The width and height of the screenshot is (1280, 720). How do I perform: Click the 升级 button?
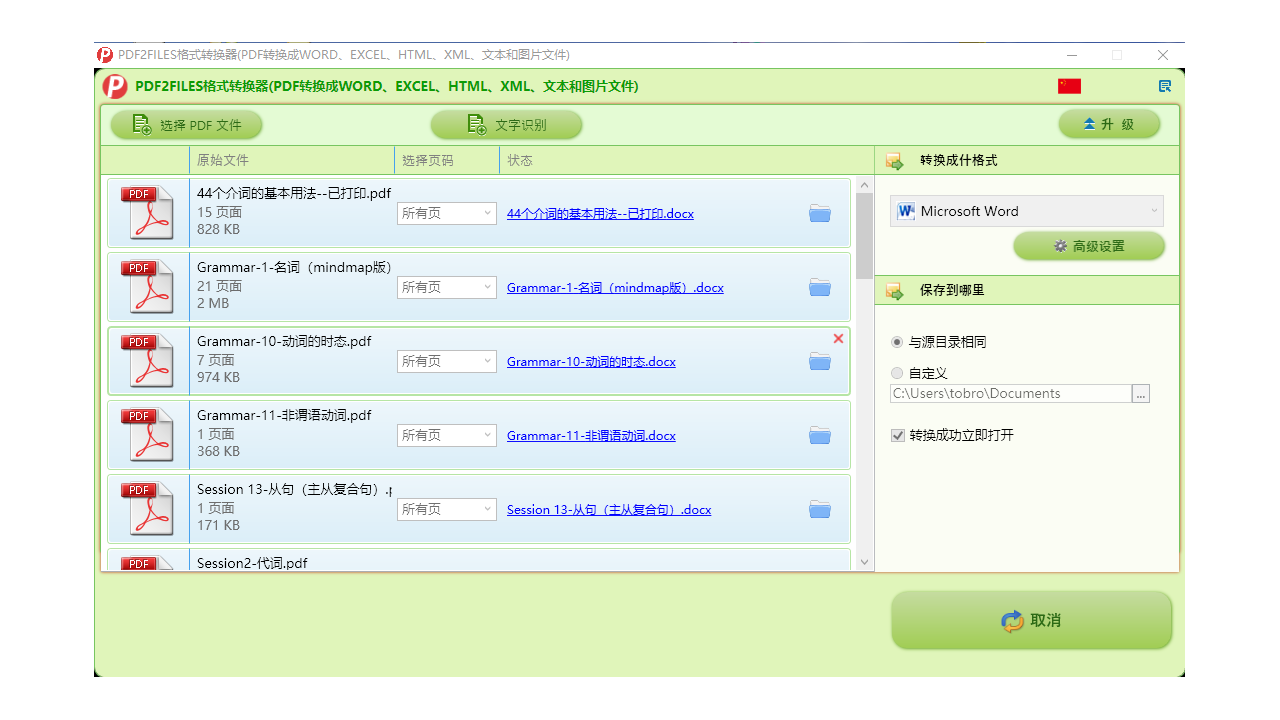click(x=1109, y=123)
